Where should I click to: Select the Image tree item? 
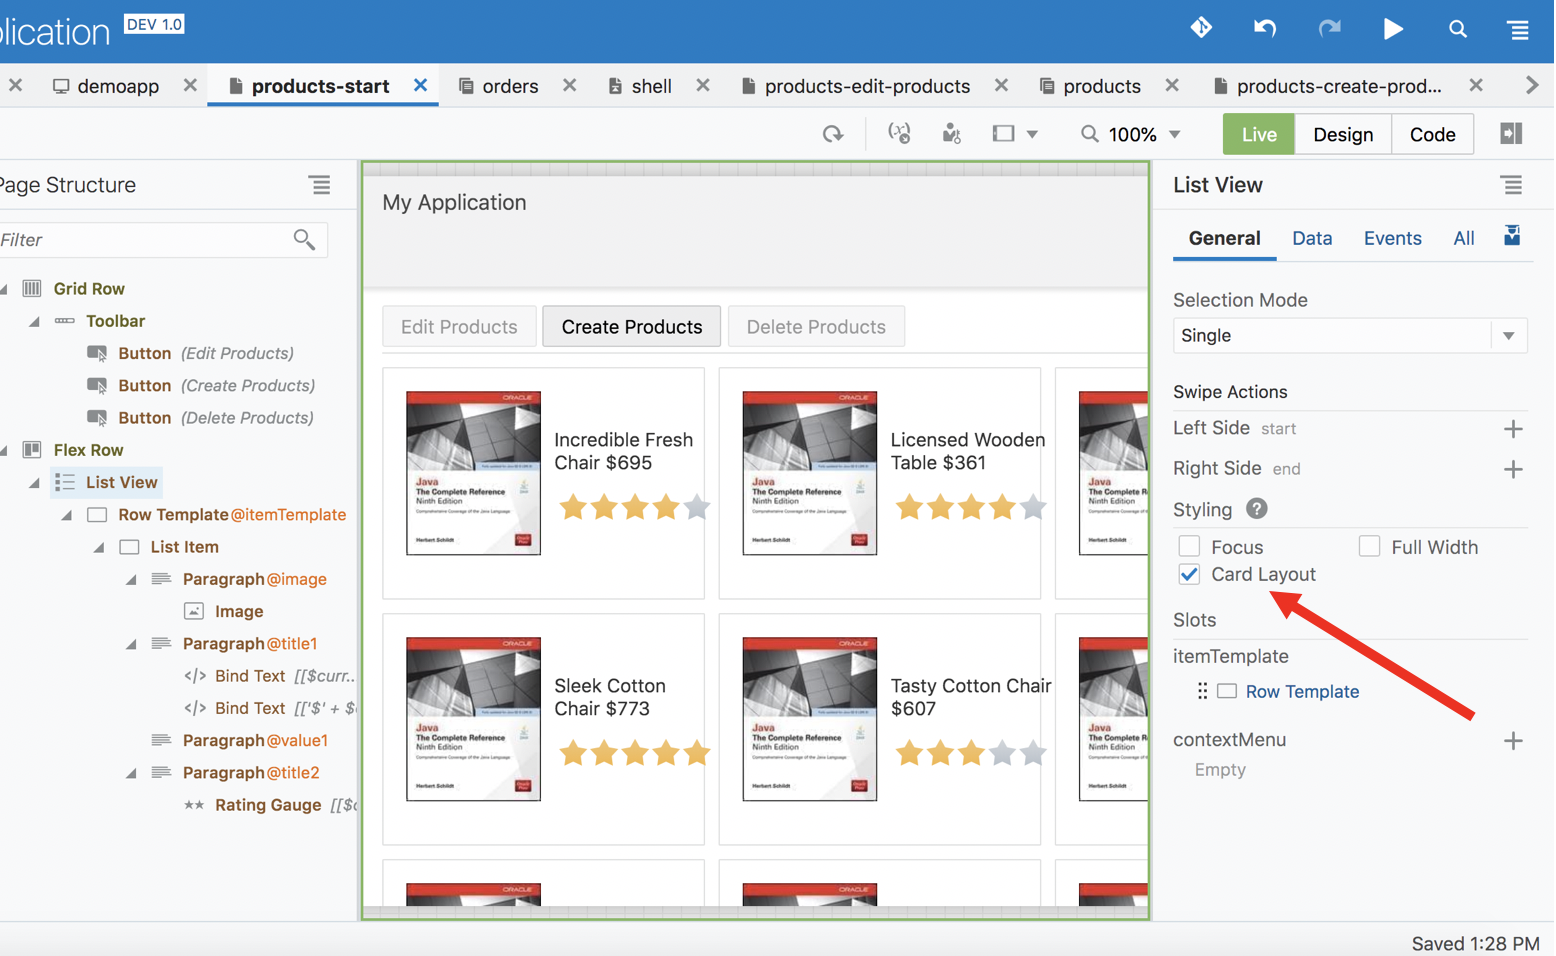click(x=239, y=611)
